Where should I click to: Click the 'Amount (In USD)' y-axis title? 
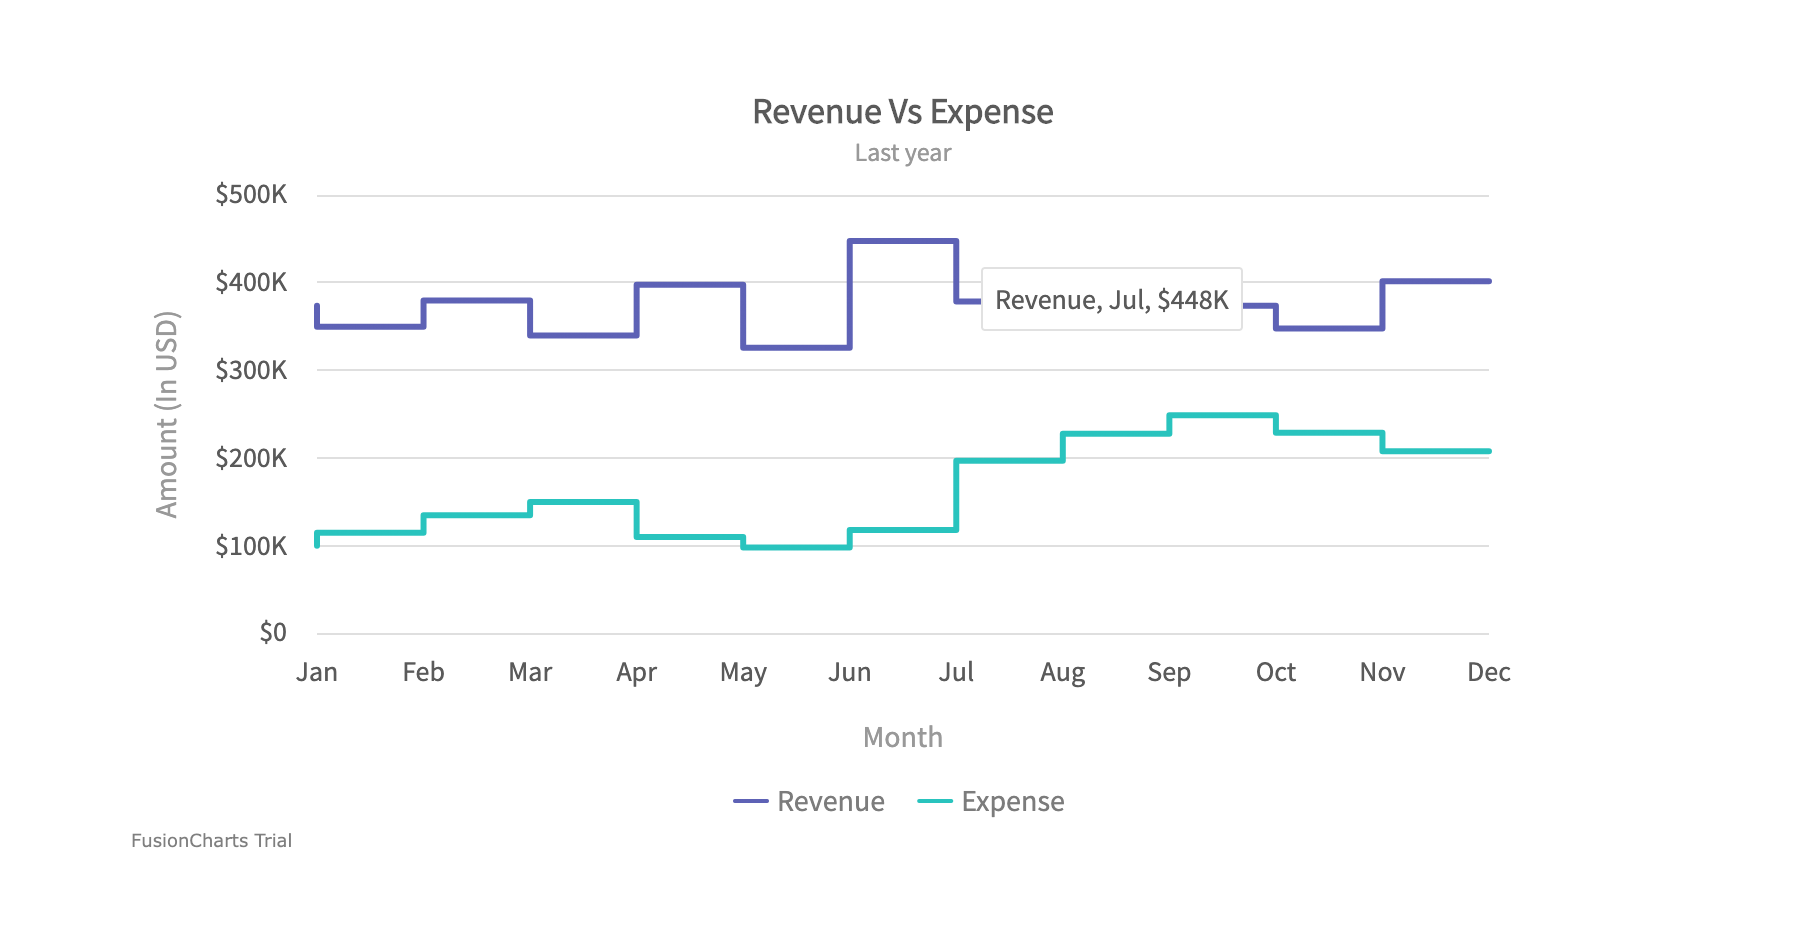pyautogui.click(x=167, y=414)
